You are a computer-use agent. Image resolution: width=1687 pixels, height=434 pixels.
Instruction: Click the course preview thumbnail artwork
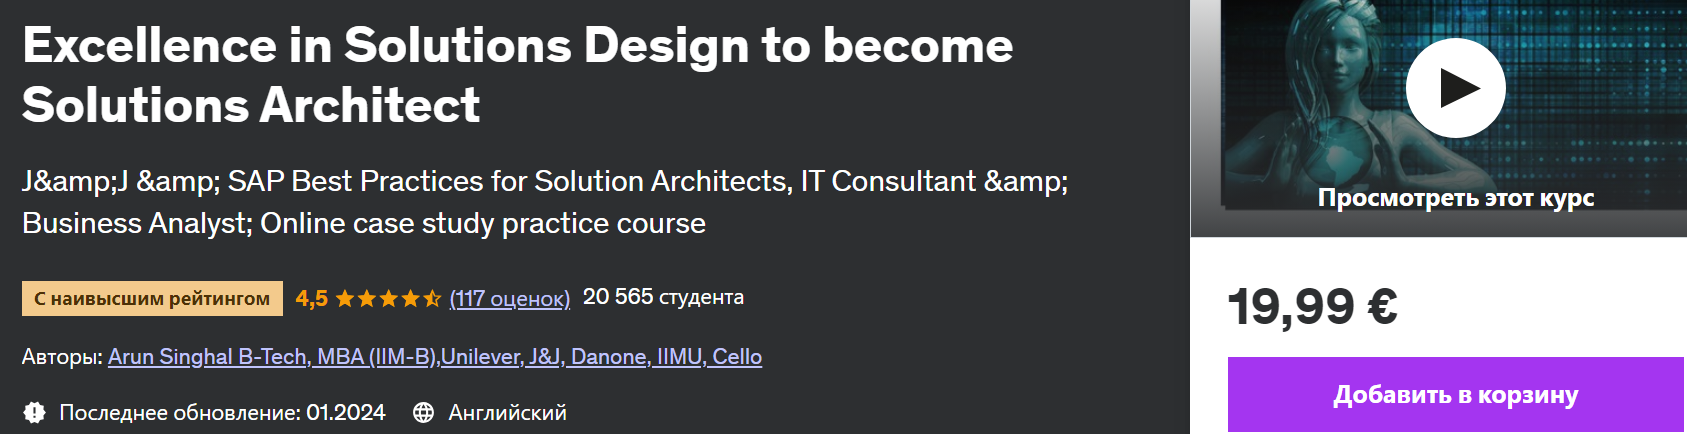1290,100
